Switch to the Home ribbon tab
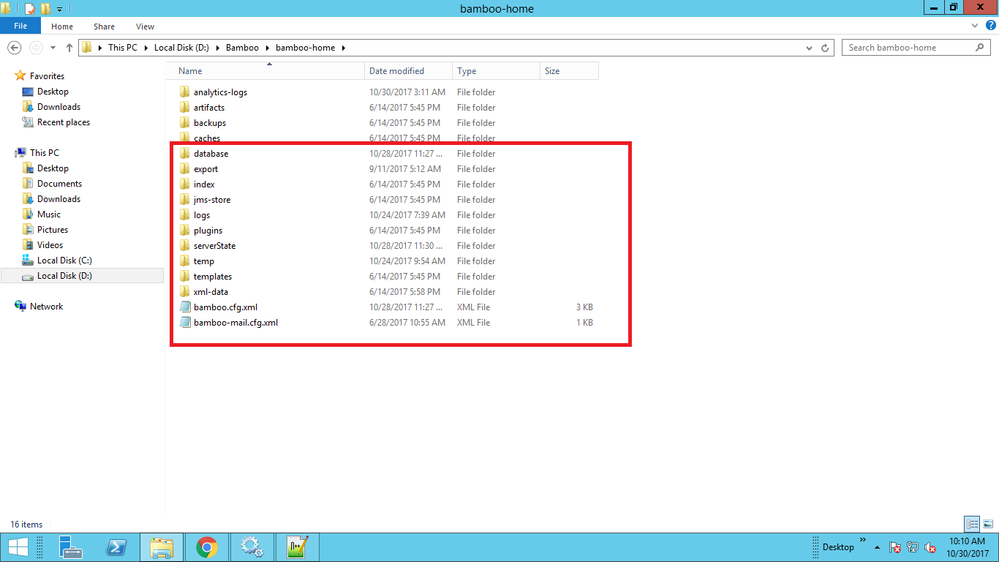This screenshot has width=999, height=562. [x=62, y=26]
